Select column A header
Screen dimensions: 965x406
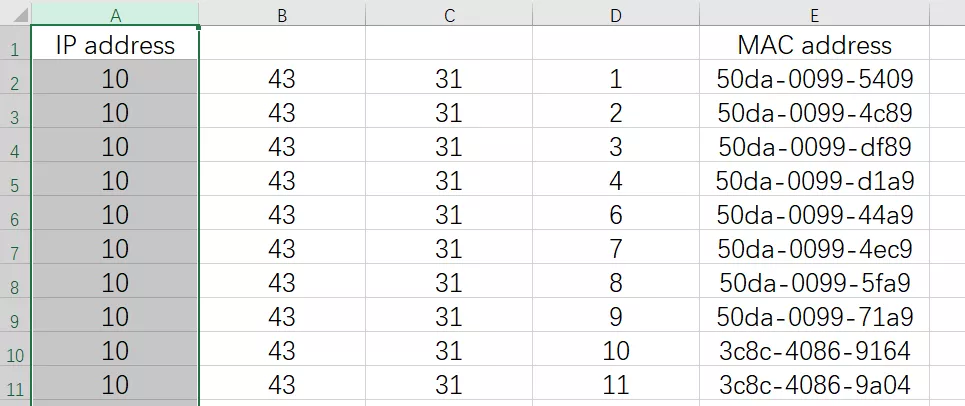pyautogui.click(x=115, y=14)
